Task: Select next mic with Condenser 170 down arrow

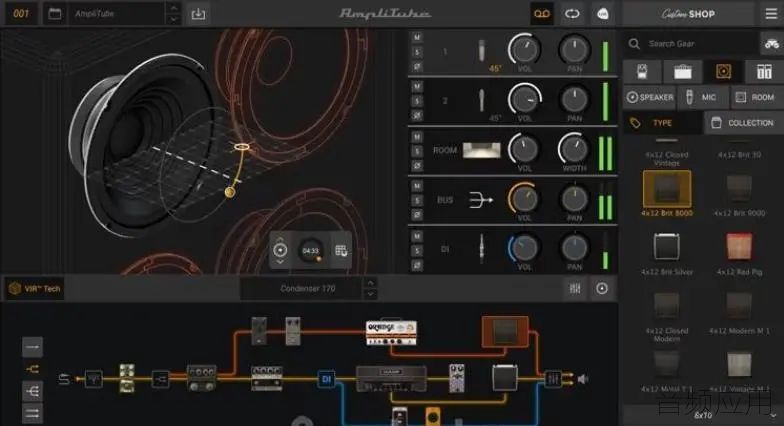Action: point(370,294)
